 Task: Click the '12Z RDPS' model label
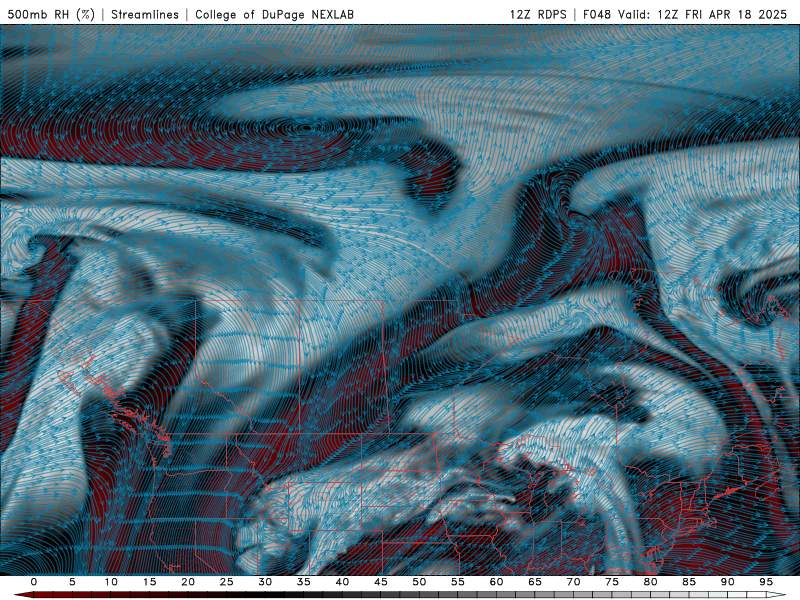coord(538,14)
